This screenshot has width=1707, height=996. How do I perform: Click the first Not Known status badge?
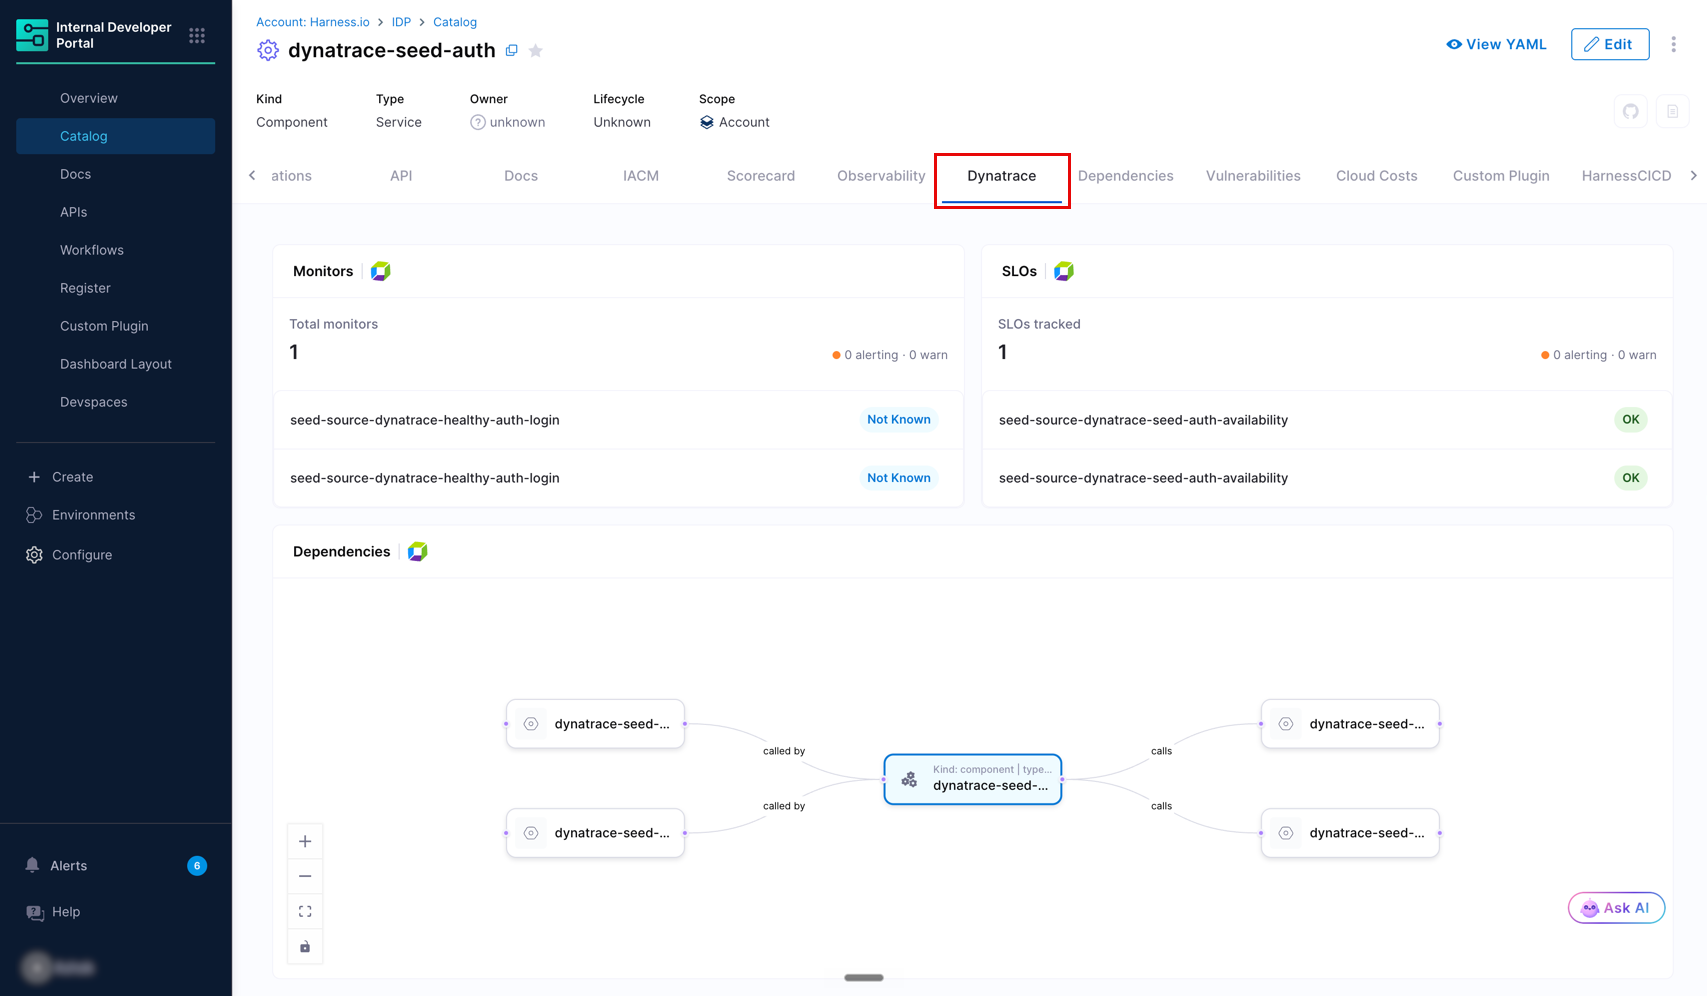point(899,420)
